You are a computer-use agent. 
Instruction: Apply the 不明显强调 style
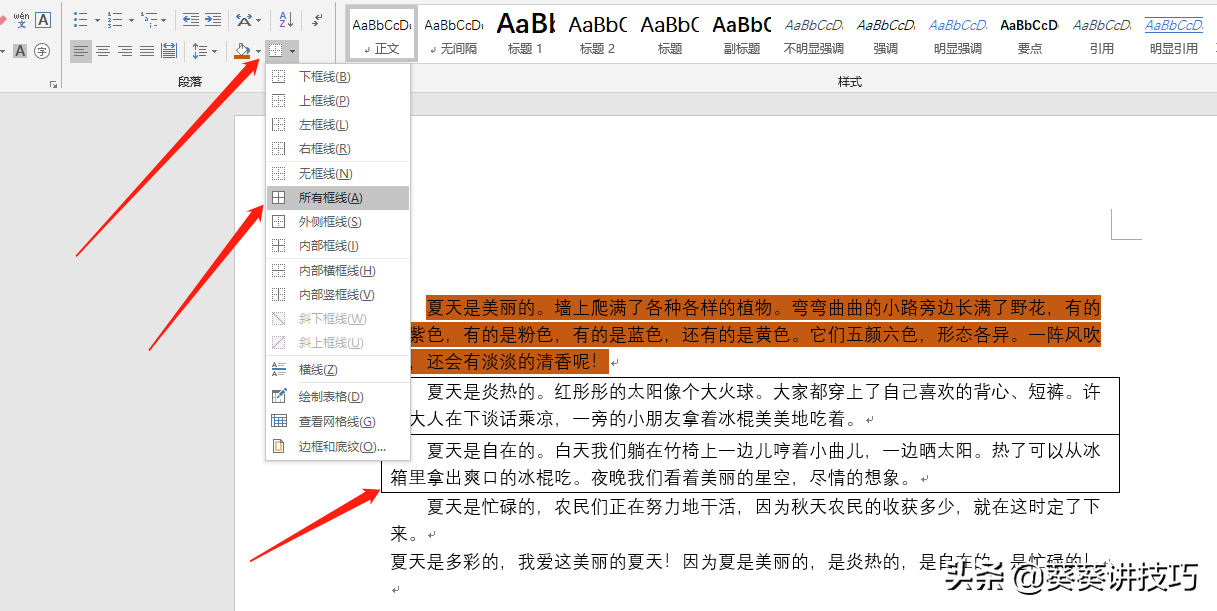click(x=814, y=33)
